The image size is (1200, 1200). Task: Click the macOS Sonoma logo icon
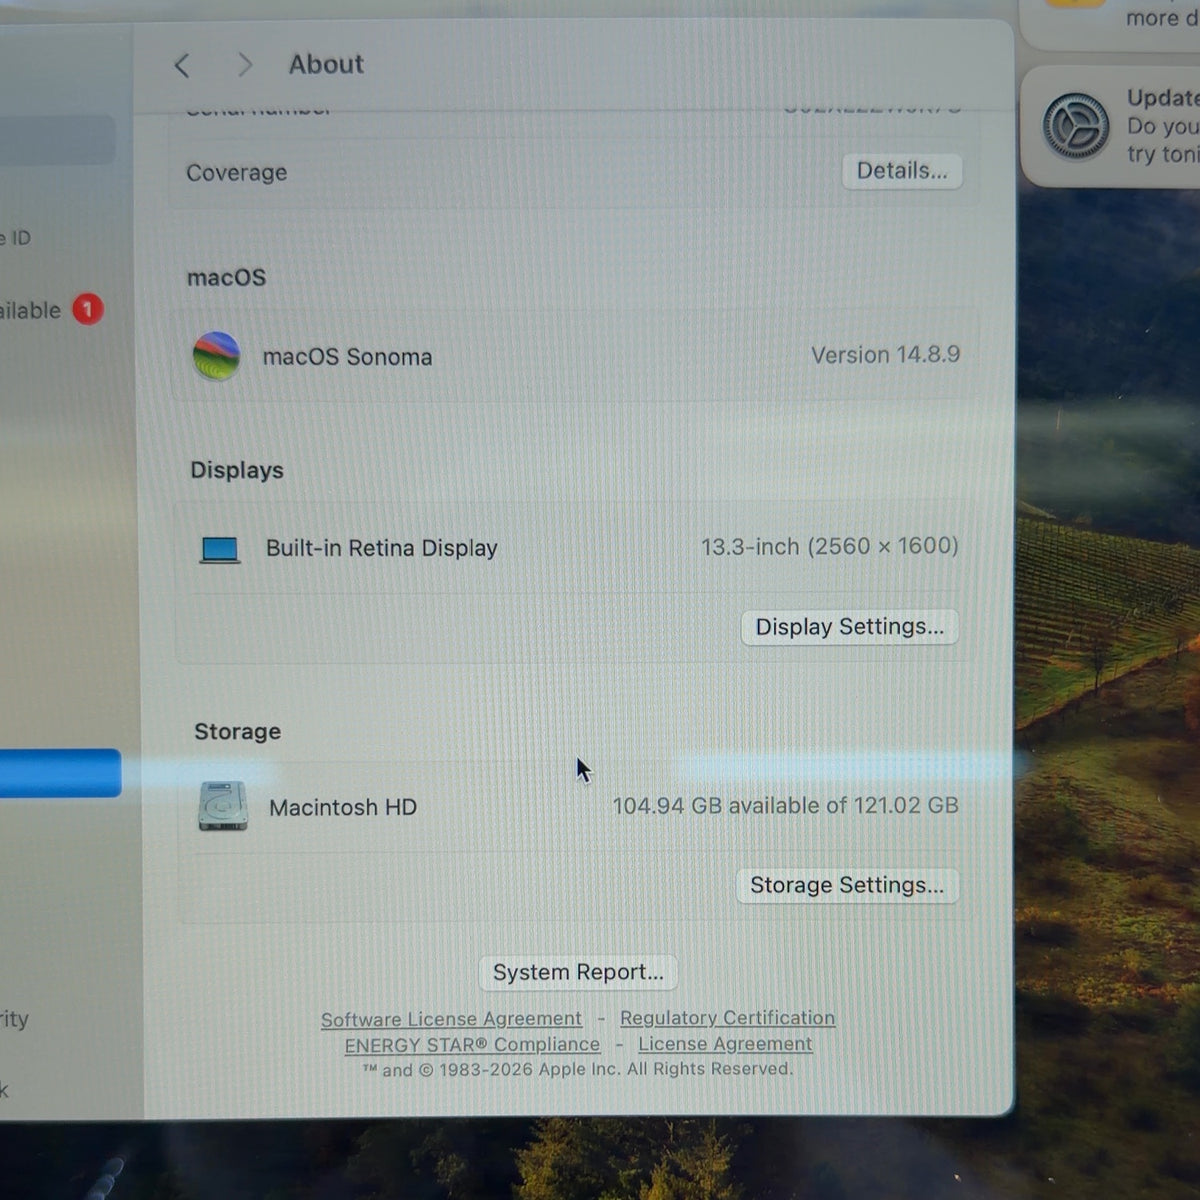[x=217, y=356]
